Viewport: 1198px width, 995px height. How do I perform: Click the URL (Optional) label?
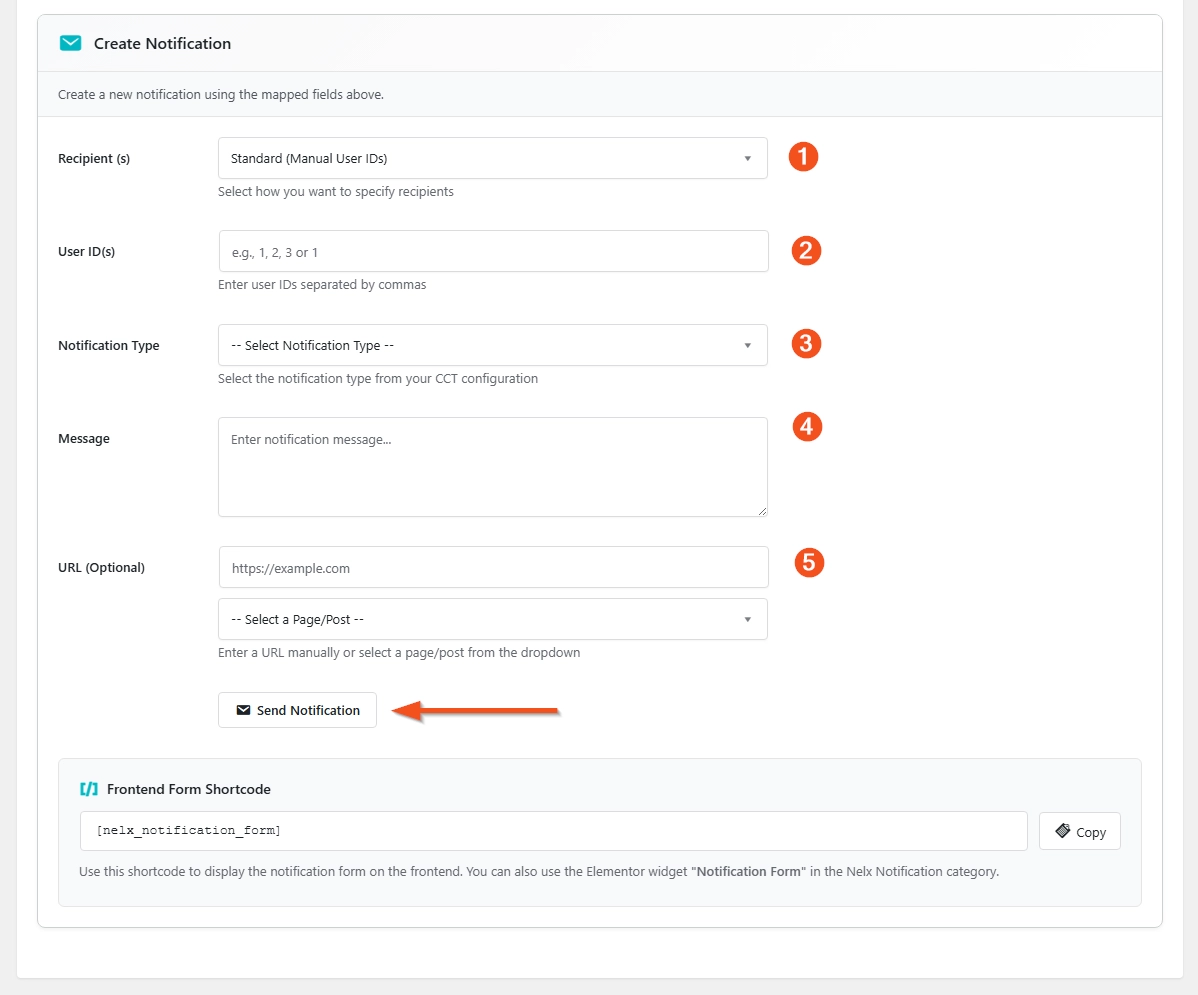102,567
